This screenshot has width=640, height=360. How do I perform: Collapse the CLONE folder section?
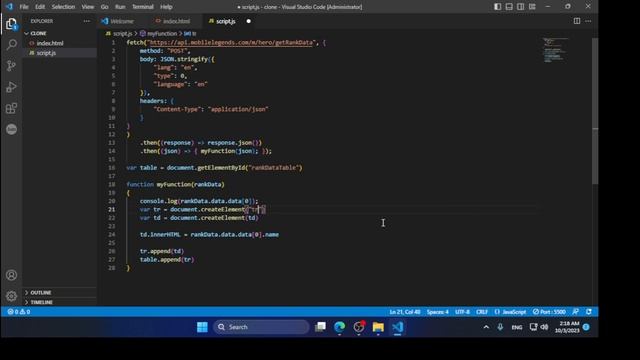click(38, 33)
